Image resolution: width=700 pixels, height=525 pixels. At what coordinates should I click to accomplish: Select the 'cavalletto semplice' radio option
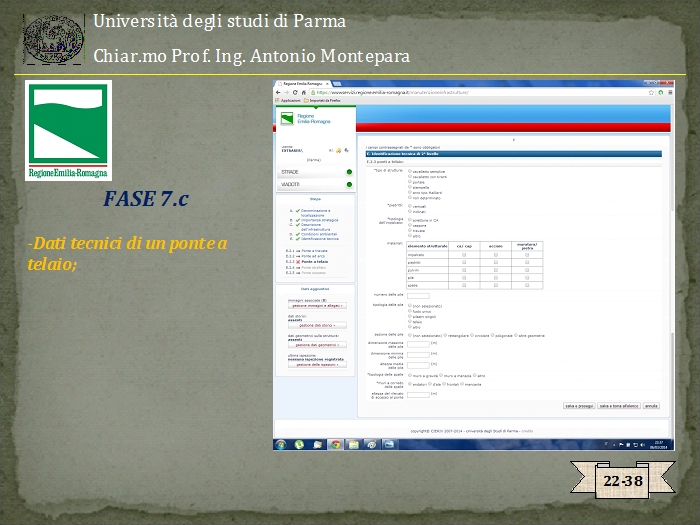(x=410, y=171)
